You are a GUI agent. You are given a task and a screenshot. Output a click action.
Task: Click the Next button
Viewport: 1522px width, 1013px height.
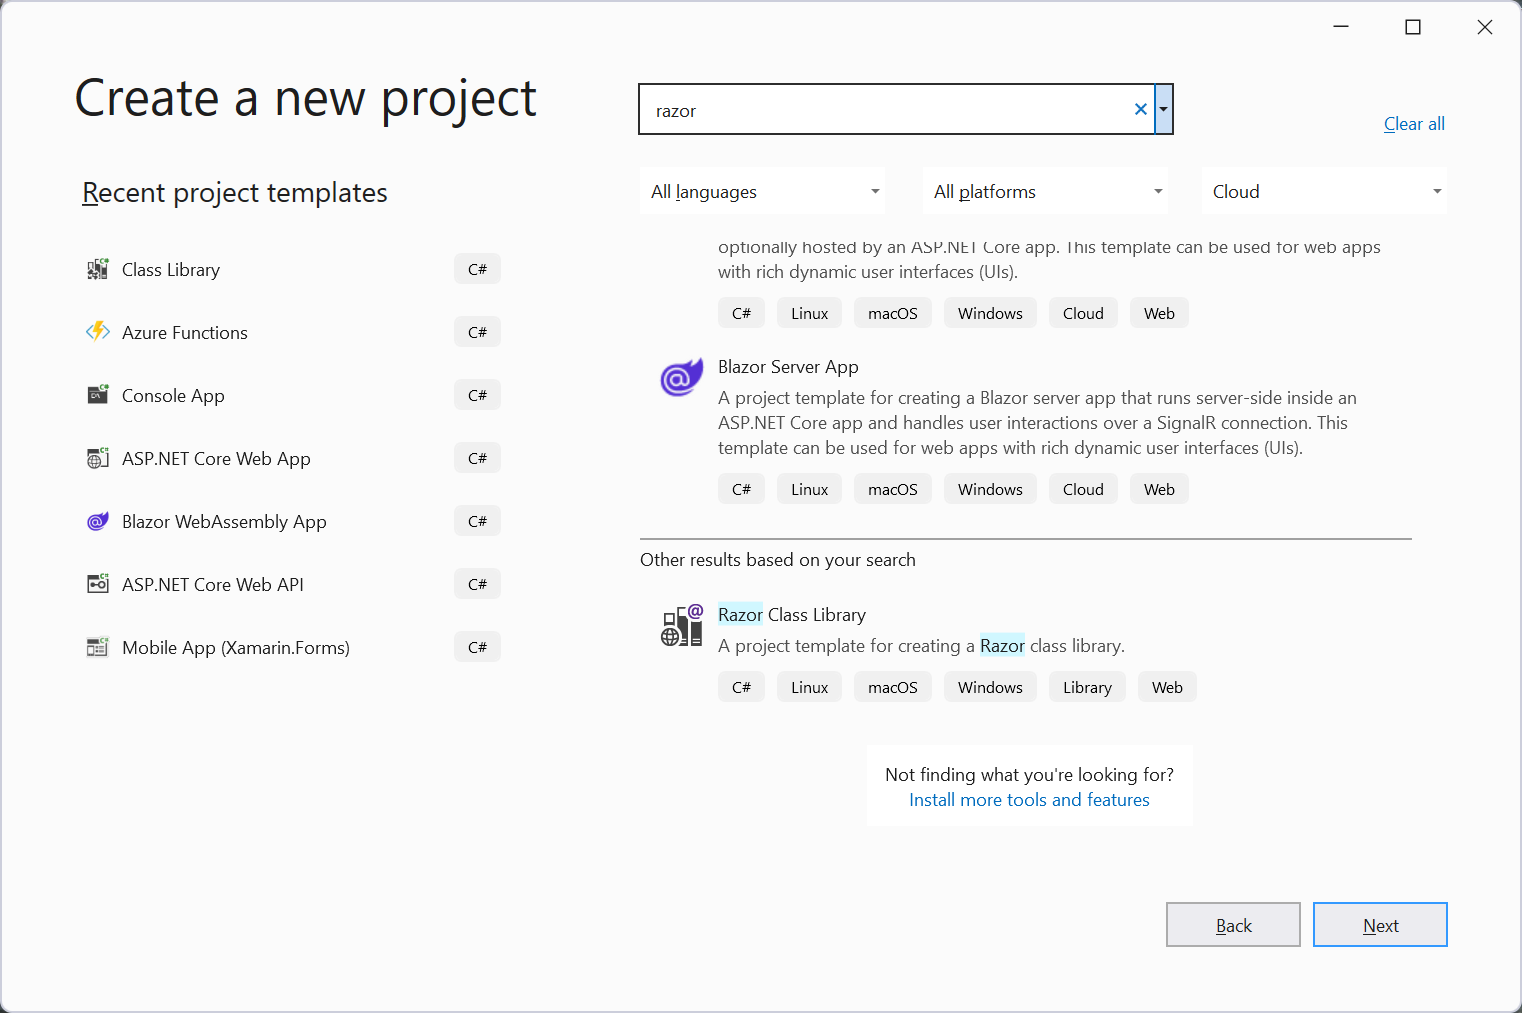pyautogui.click(x=1380, y=924)
